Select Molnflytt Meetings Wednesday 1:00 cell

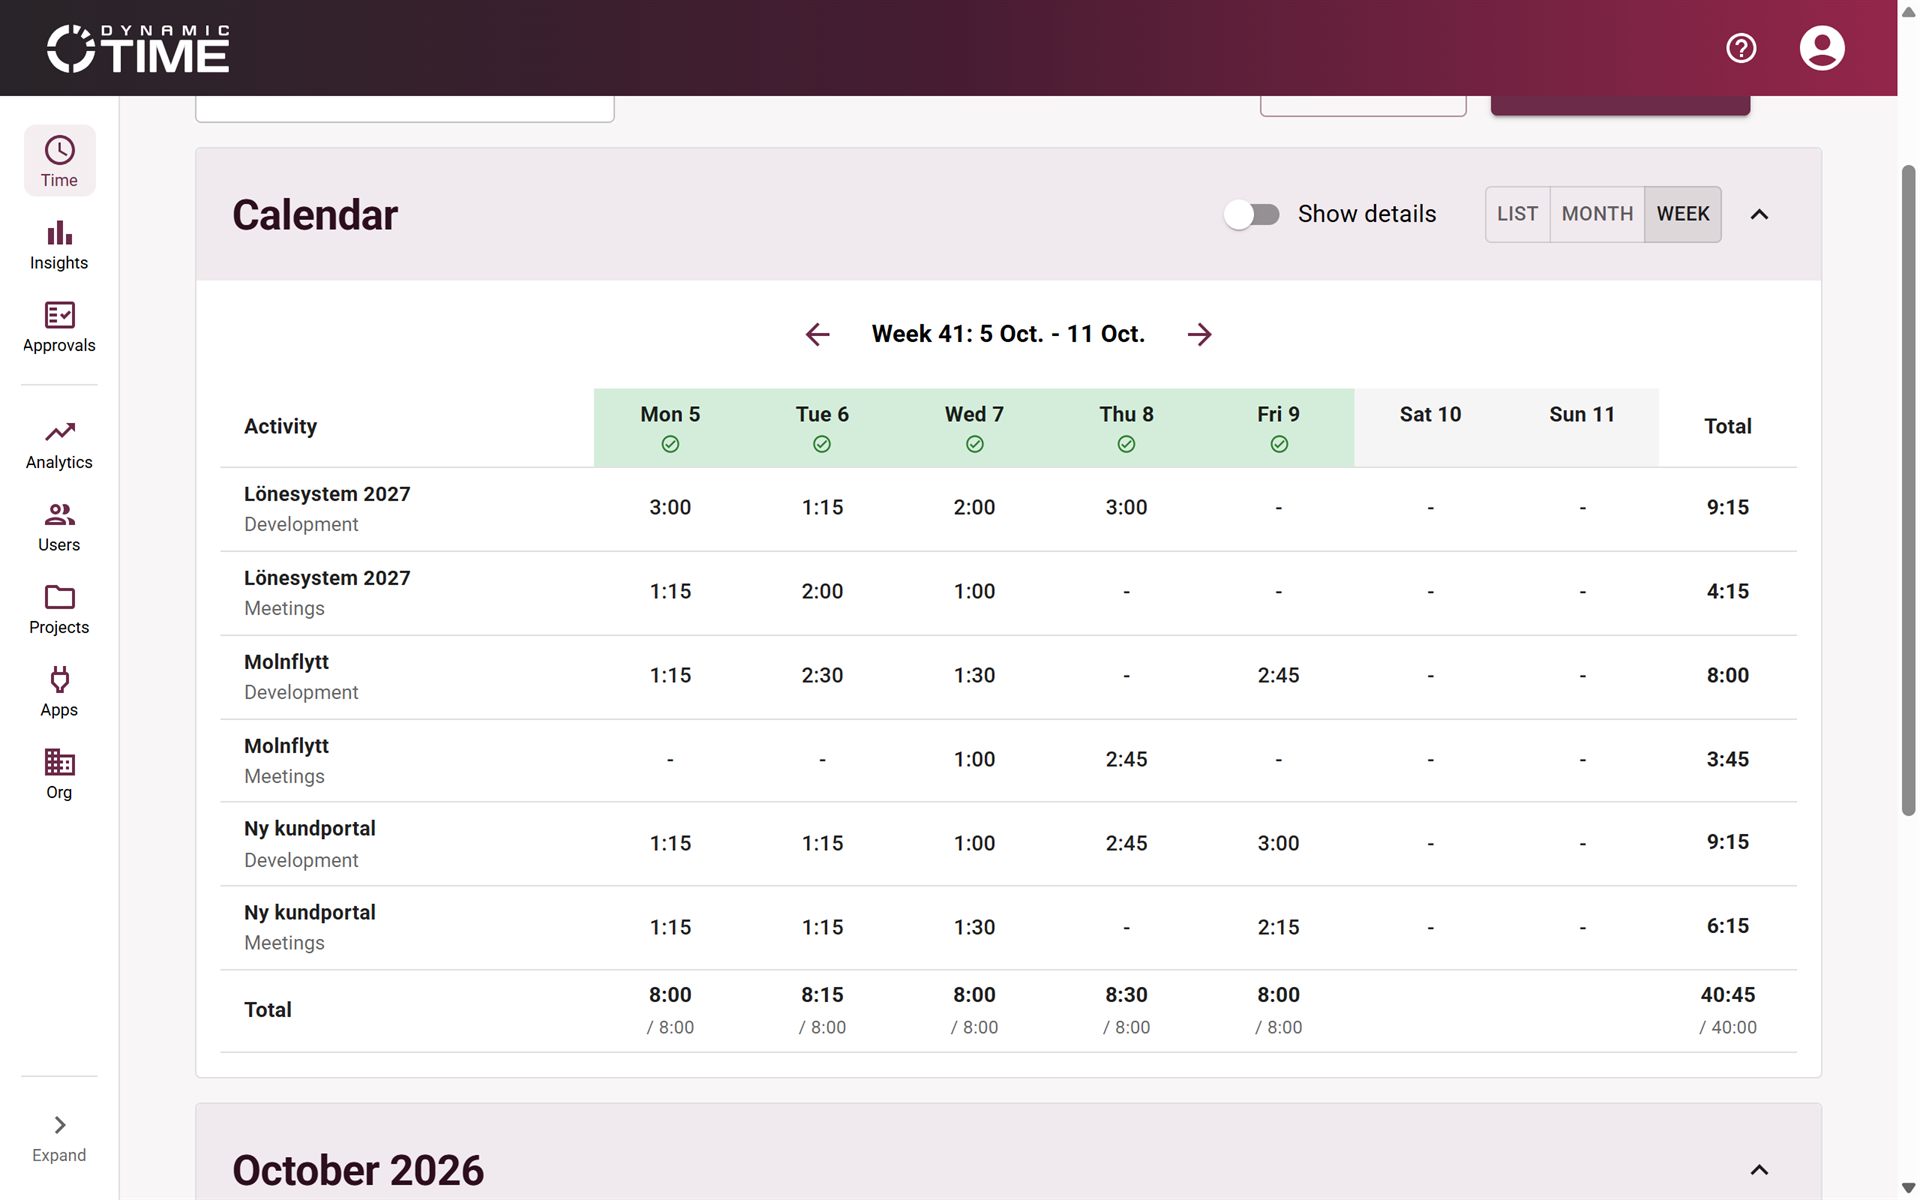tap(974, 760)
